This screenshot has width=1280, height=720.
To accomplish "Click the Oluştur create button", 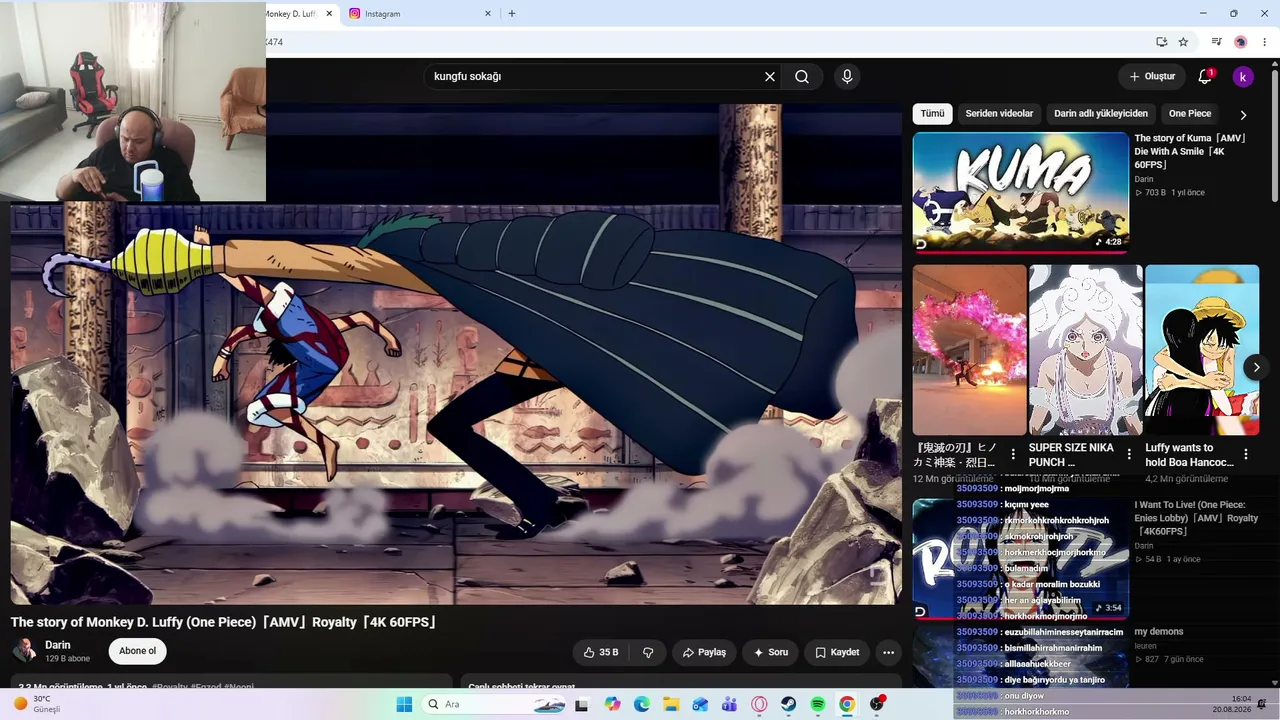I will click(x=1152, y=77).
